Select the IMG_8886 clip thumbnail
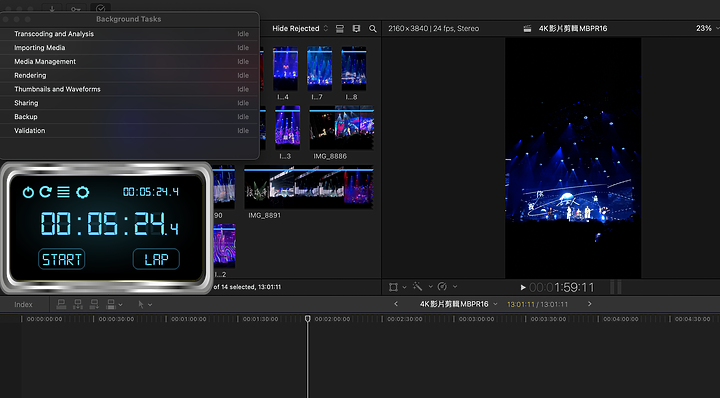The width and height of the screenshot is (720, 398). pos(341,128)
